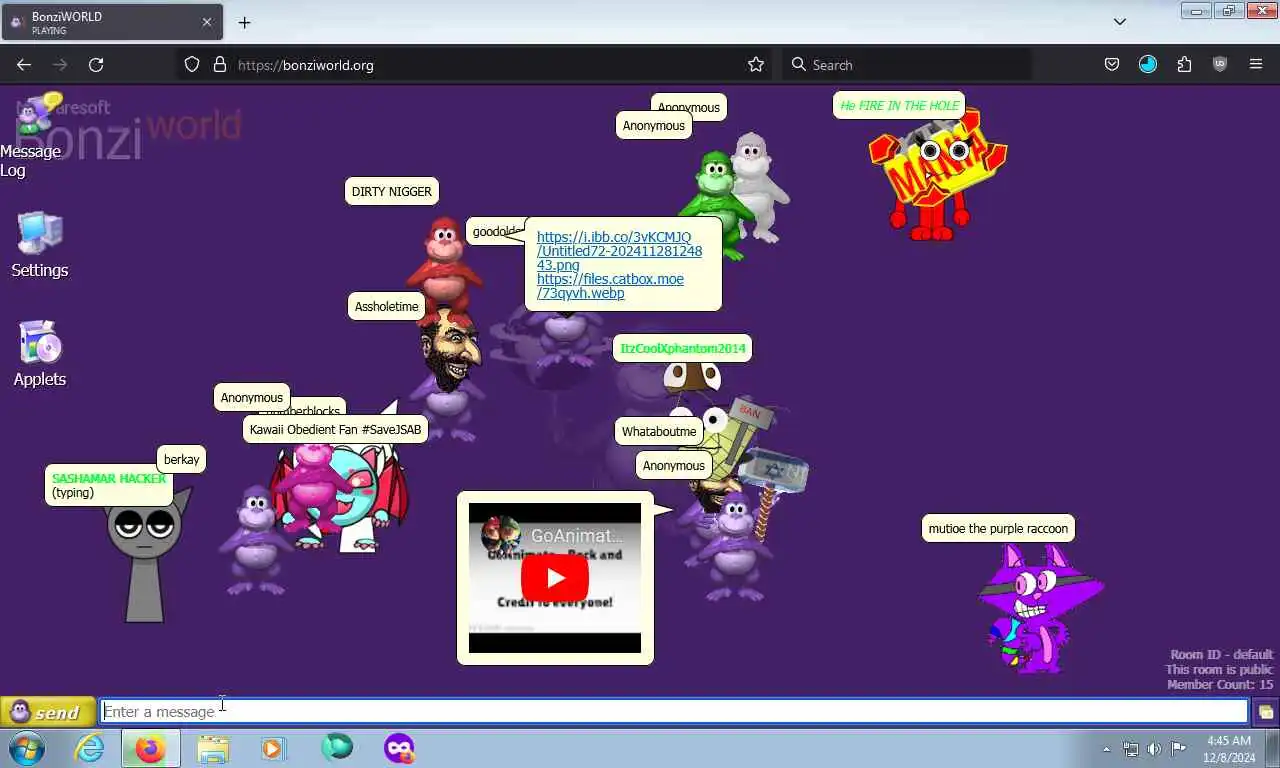
Task: Open the purple mask taskbar app
Action: point(399,748)
